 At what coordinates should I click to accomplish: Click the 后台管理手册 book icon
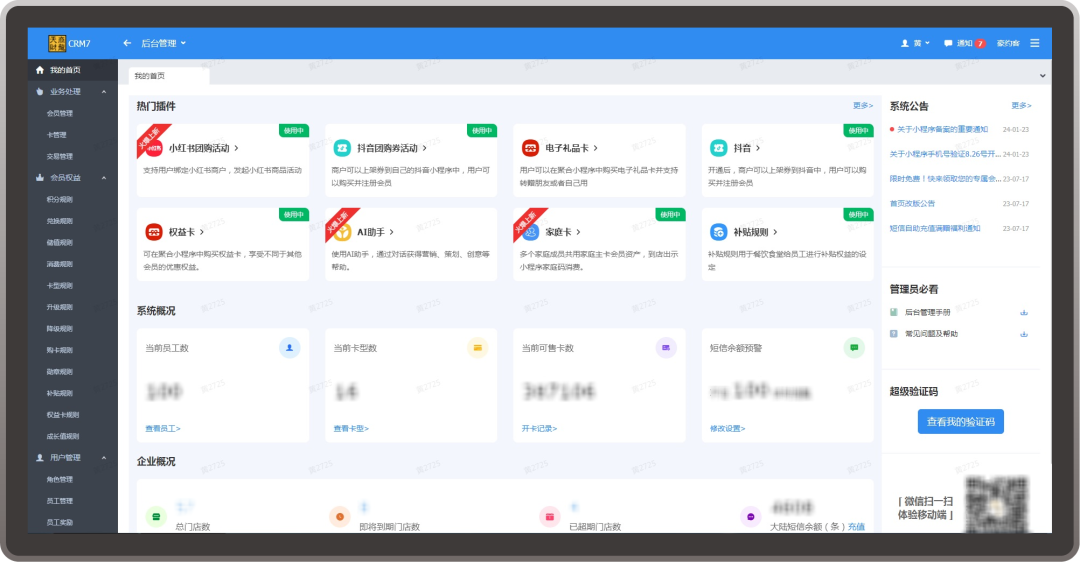click(894, 312)
